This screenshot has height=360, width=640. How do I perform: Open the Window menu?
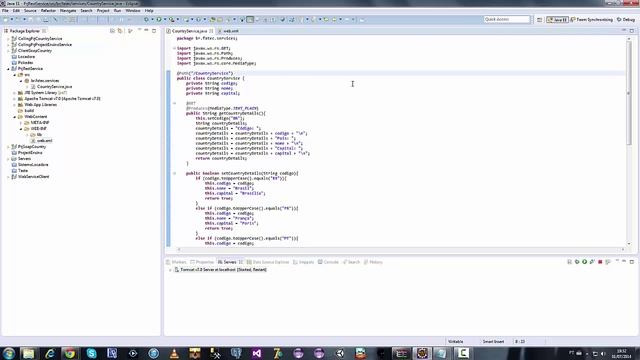click(133, 11)
